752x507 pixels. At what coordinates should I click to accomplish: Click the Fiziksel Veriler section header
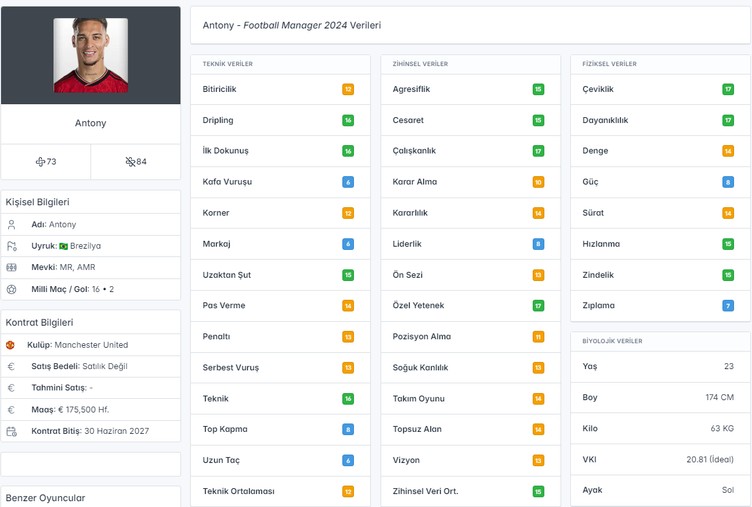pos(609,64)
